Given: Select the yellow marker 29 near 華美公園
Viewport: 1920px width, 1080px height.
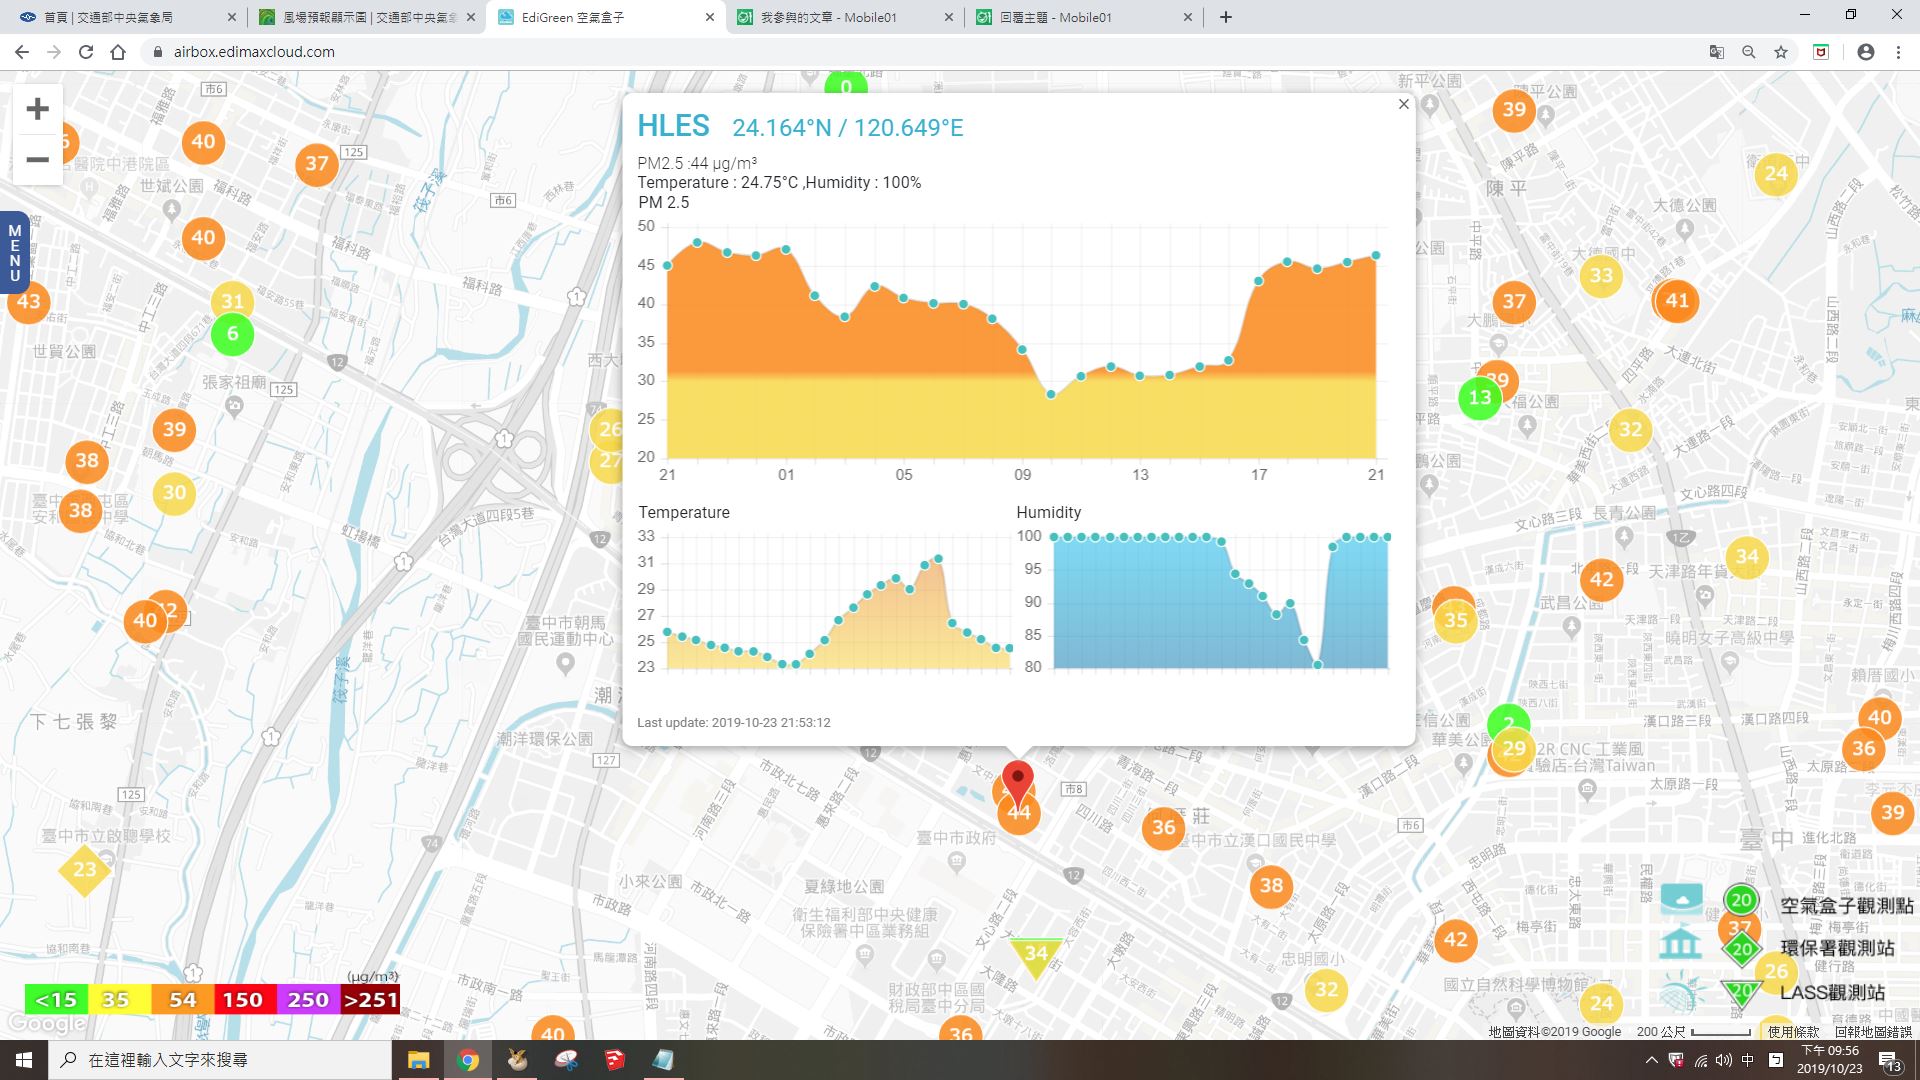Looking at the screenshot, I should (x=1514, y=749).
